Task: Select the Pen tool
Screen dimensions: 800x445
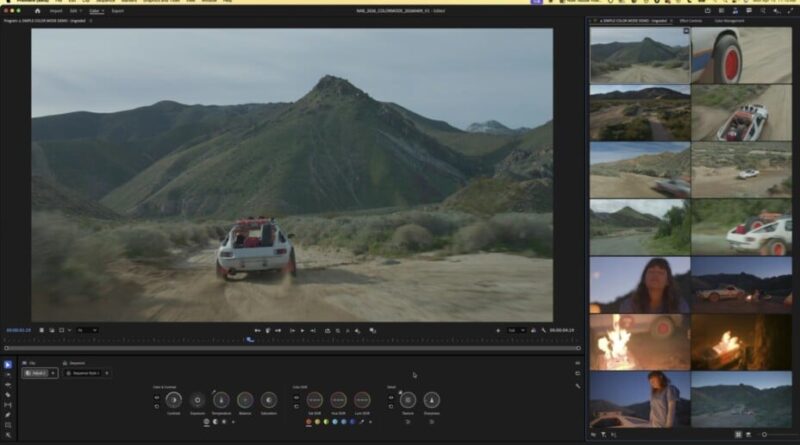Action: 8,415
